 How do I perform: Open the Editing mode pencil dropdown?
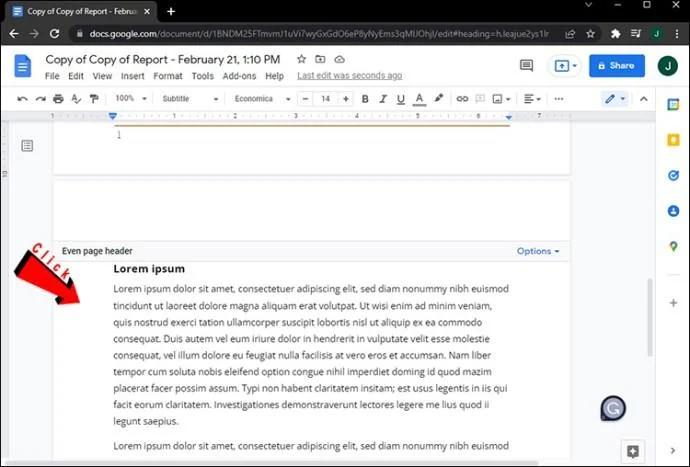615,99
